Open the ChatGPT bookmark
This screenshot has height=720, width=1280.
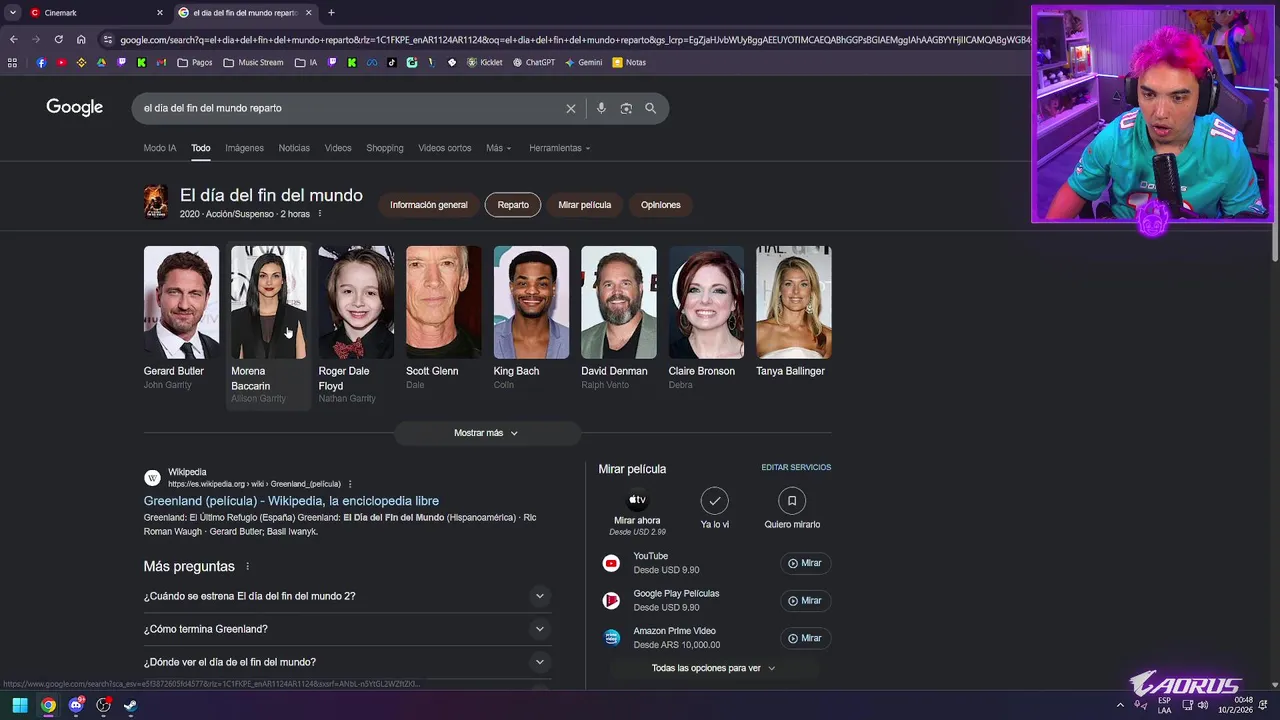(x=534, y=62)
